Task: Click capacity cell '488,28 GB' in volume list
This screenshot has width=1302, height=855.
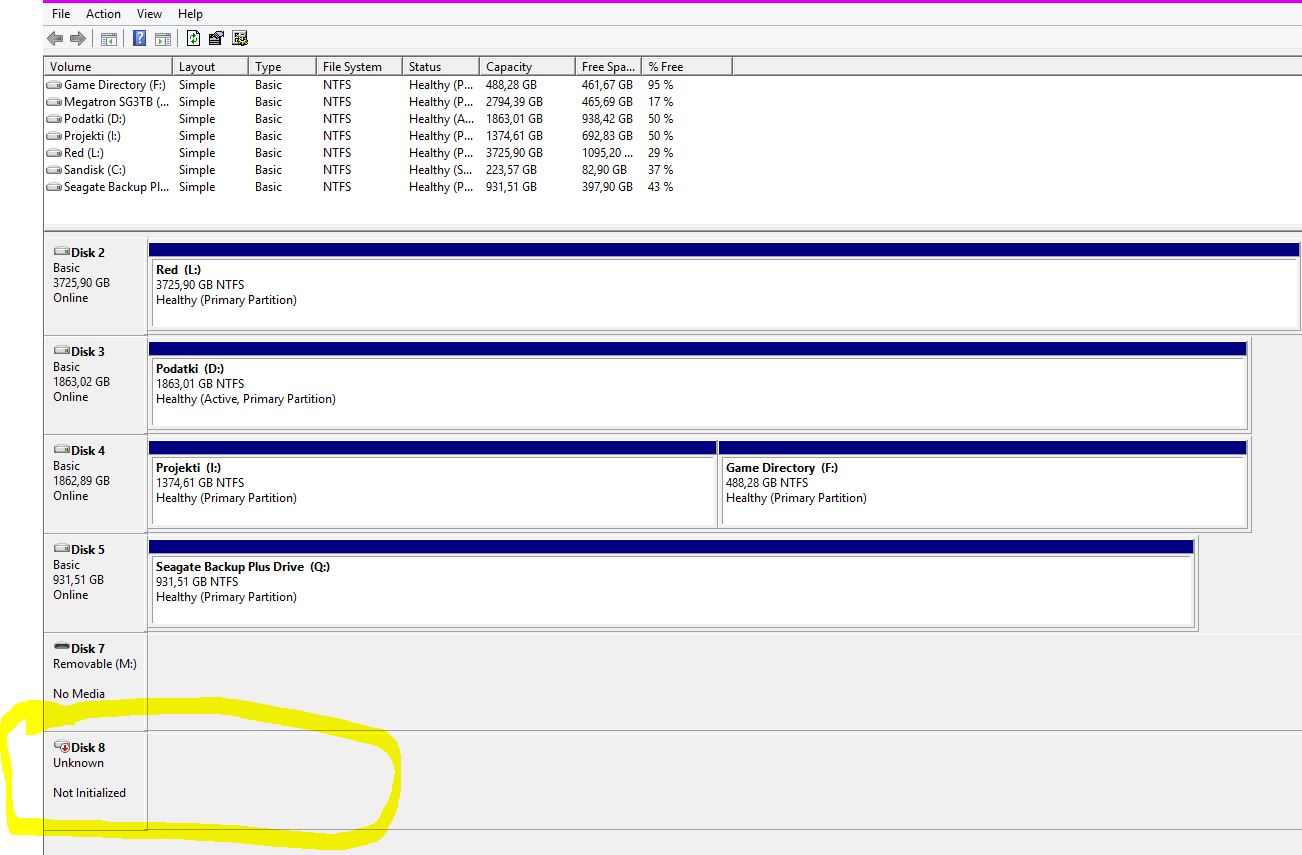Action: coord(511,85)
